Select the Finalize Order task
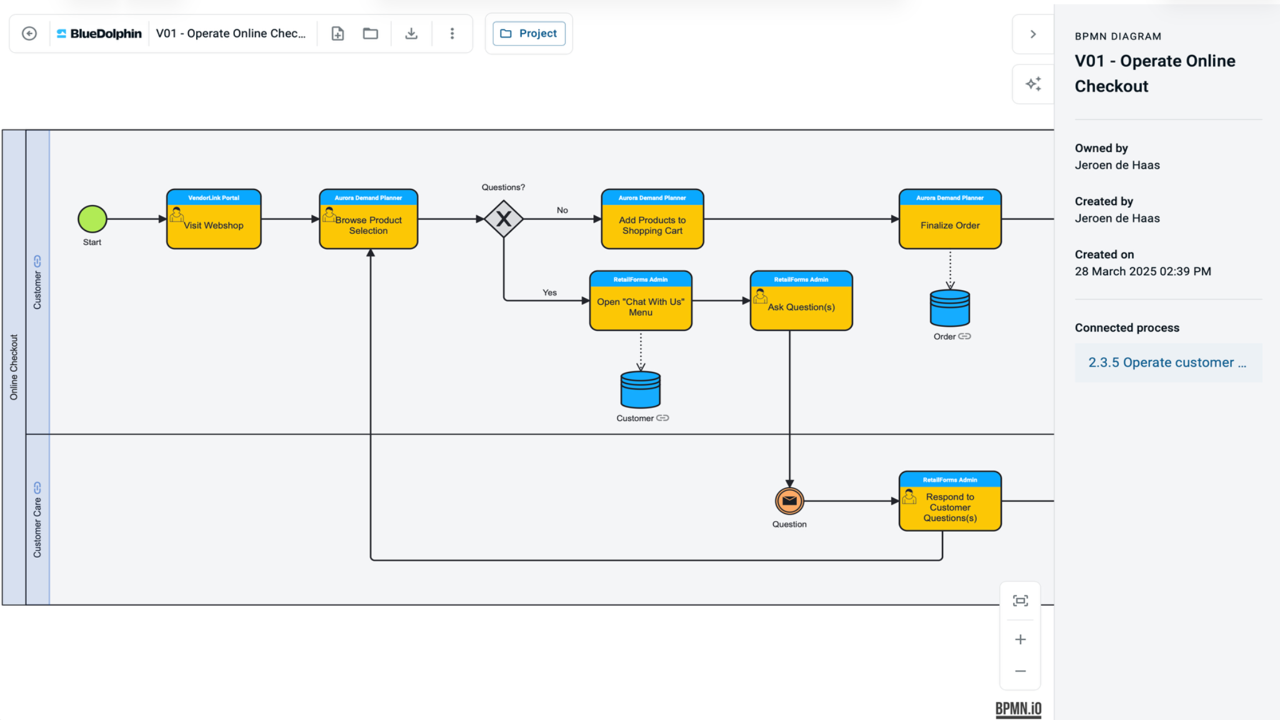Image resolution: width=1280 pixels, height=720 pixels. tap(950, 219)
